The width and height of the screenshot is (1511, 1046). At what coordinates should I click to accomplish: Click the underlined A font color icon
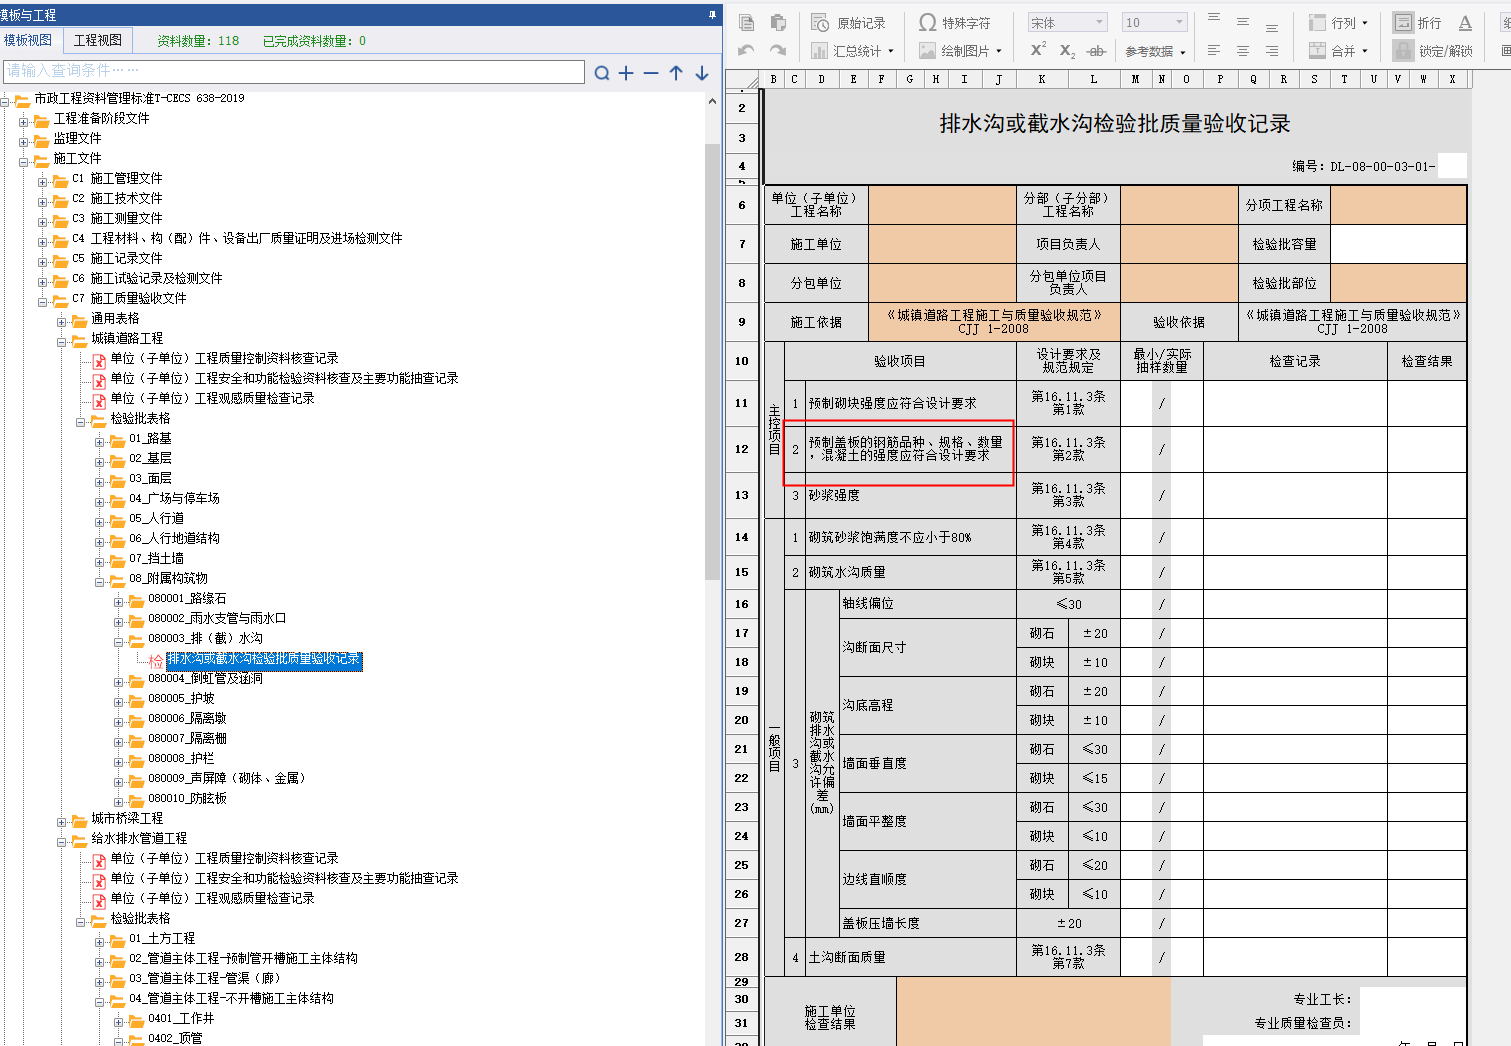coord(1465,22)
